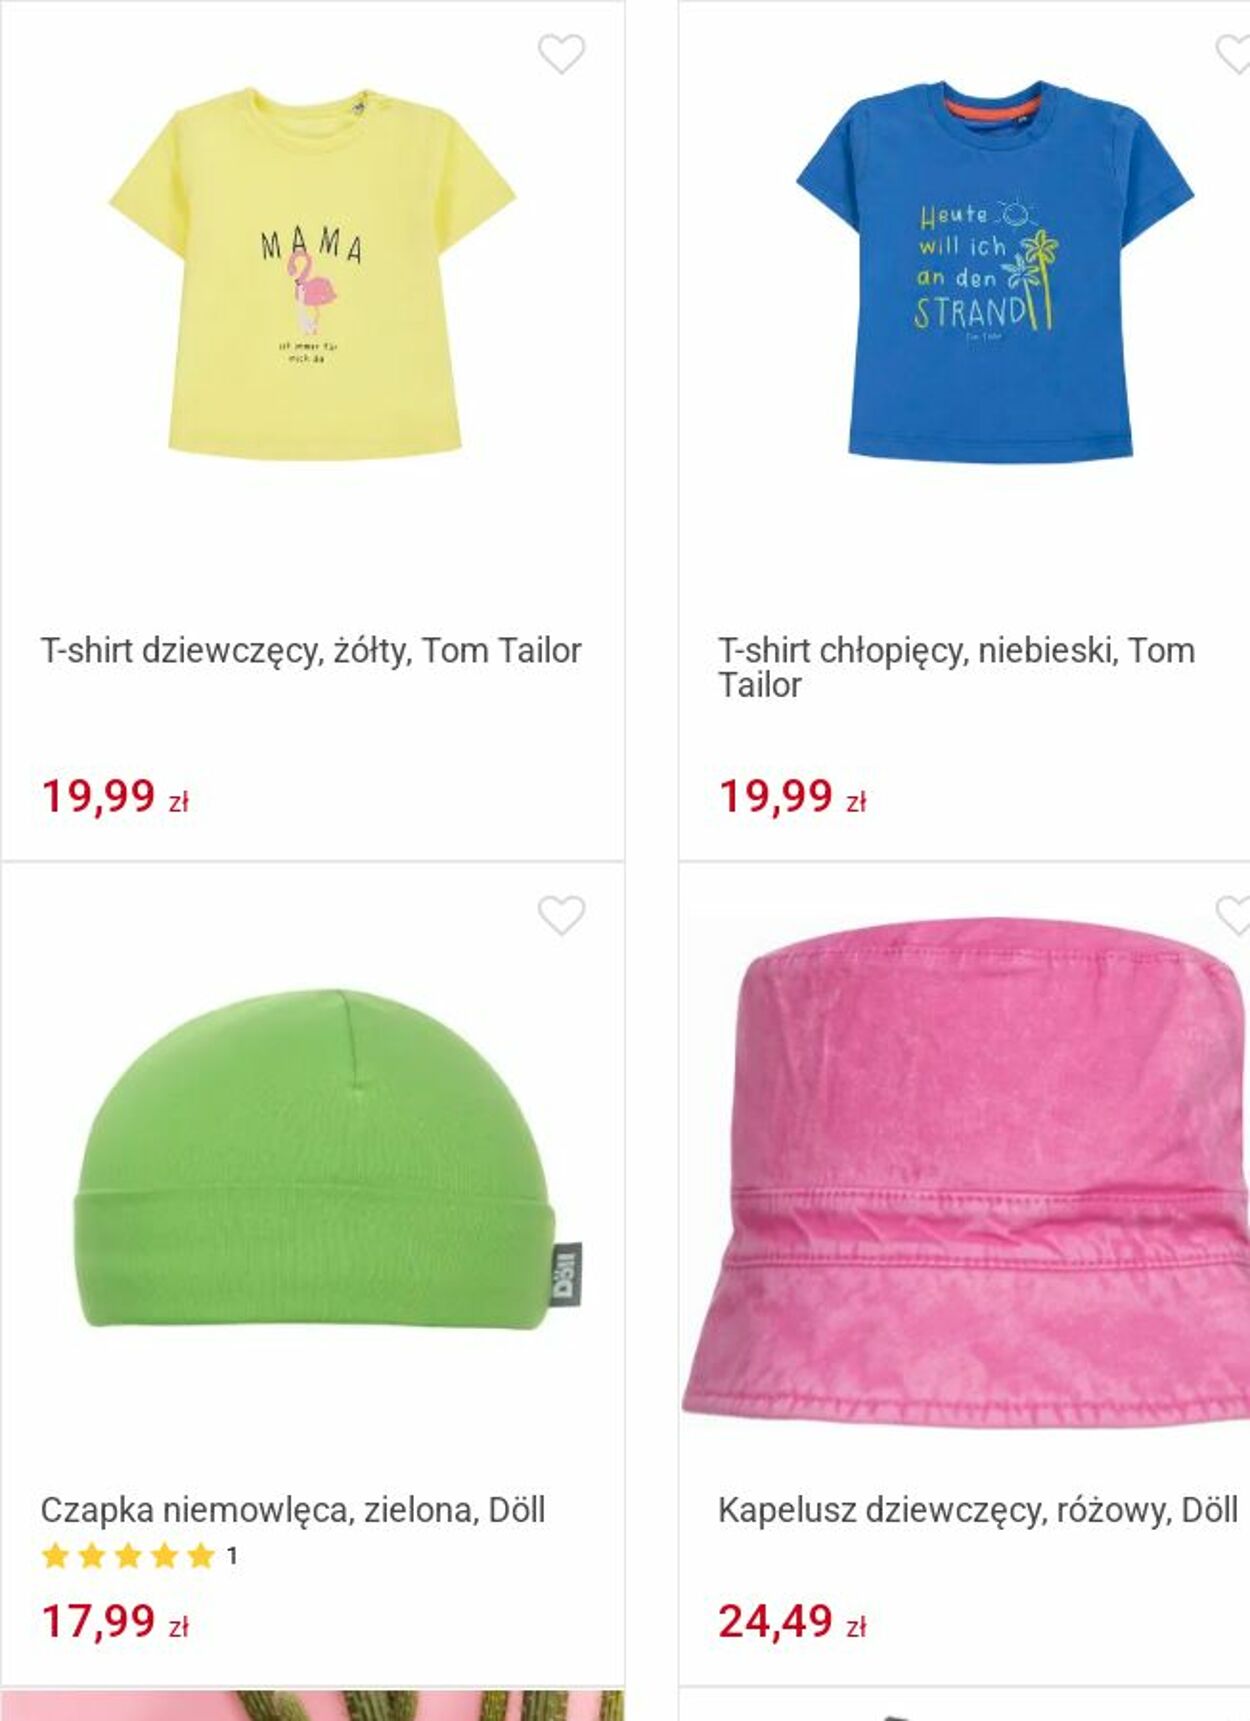Add blue boys T-shirt to wishlist
1250x1721 pixels.
click(x=1233, y=54)
